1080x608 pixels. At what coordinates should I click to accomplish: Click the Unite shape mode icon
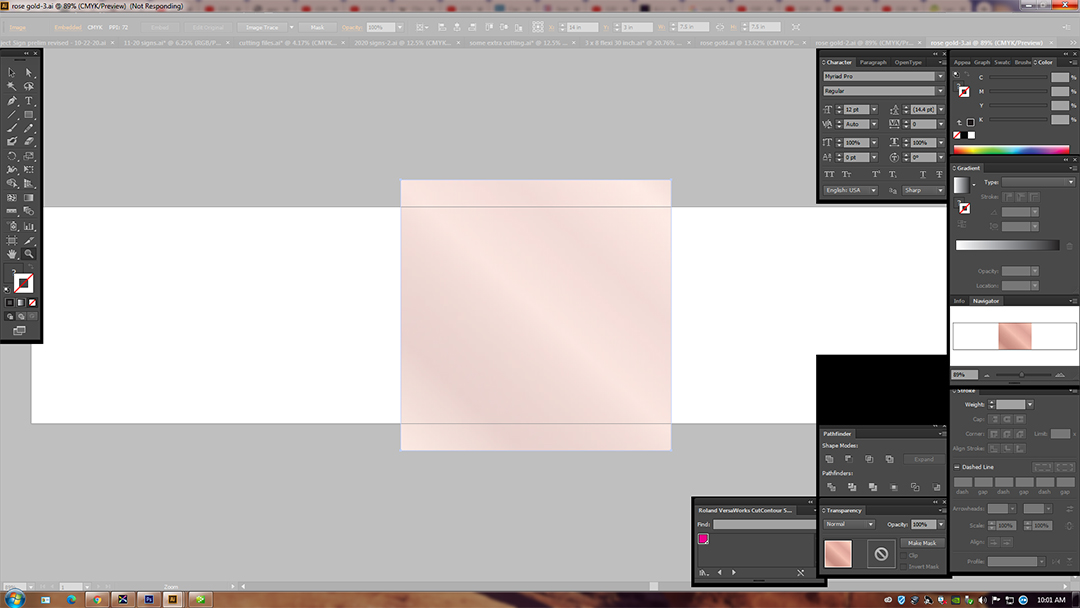coord(829,459)
